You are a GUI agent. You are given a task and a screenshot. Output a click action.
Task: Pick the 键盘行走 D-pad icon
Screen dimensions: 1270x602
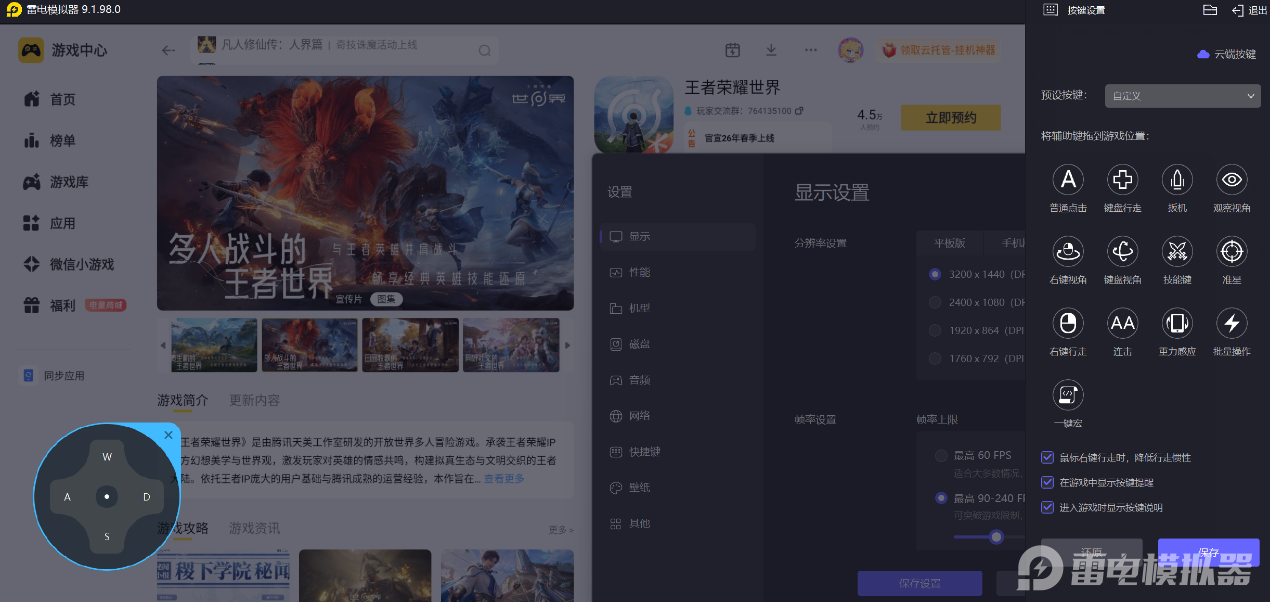[x=1122, y=180]
